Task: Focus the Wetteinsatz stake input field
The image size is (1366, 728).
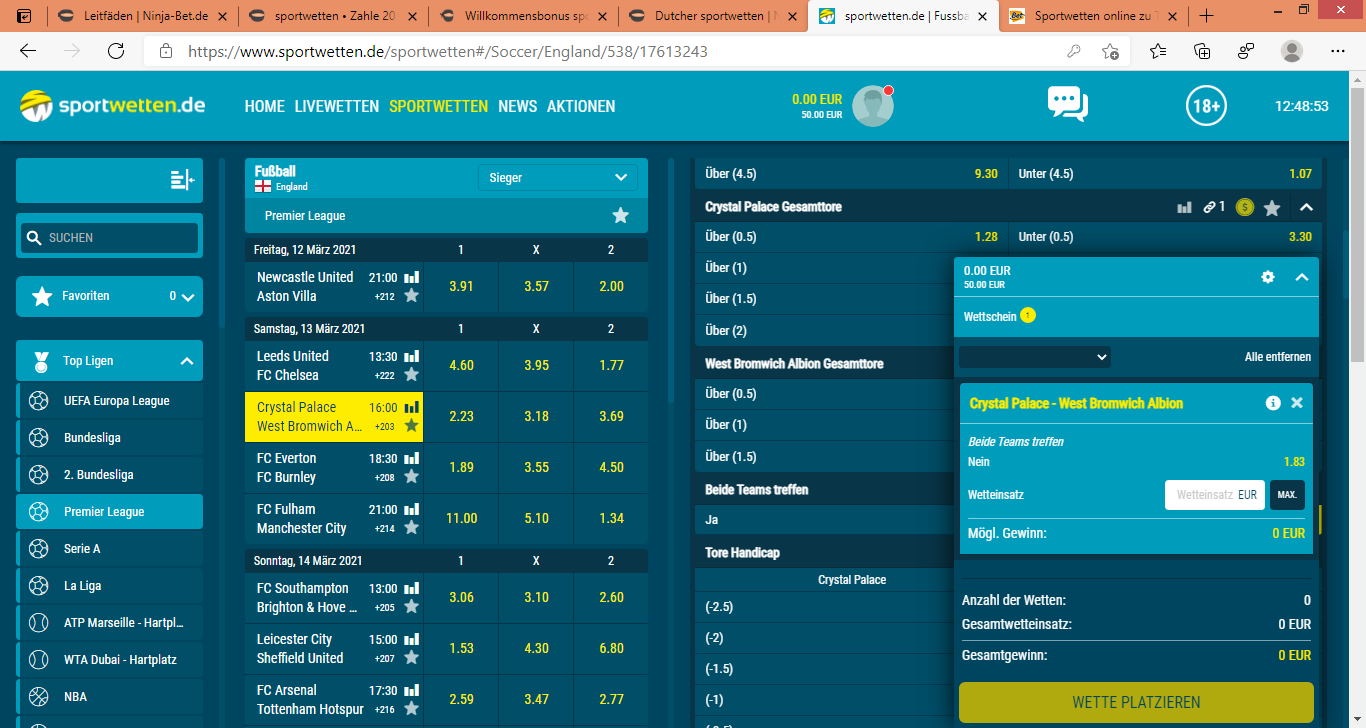Action: pyautogui.click(x=1215, y=495)
